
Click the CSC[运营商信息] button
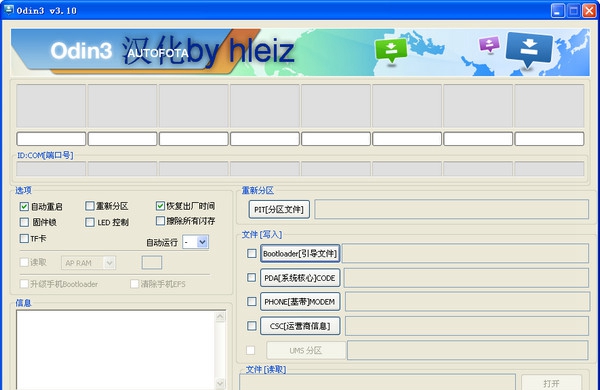300,326
